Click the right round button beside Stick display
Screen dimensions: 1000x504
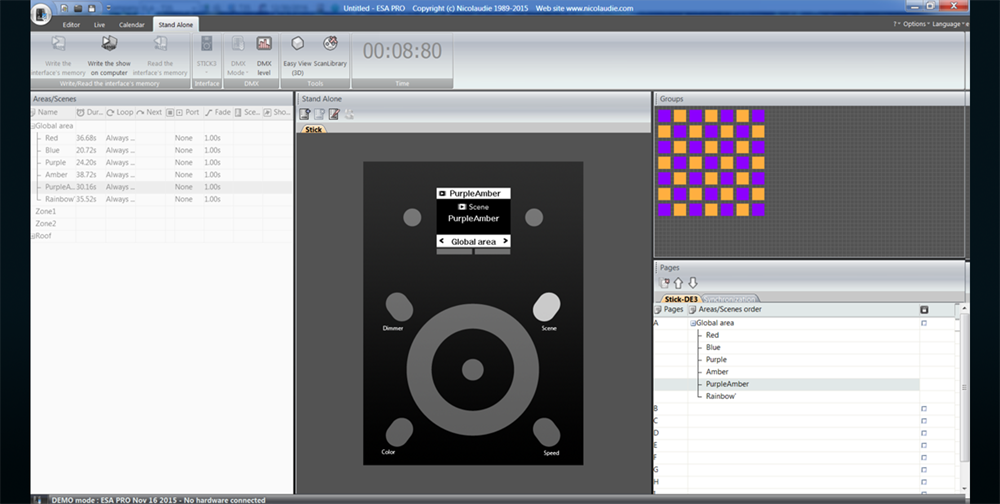click(x=534, y=218)
